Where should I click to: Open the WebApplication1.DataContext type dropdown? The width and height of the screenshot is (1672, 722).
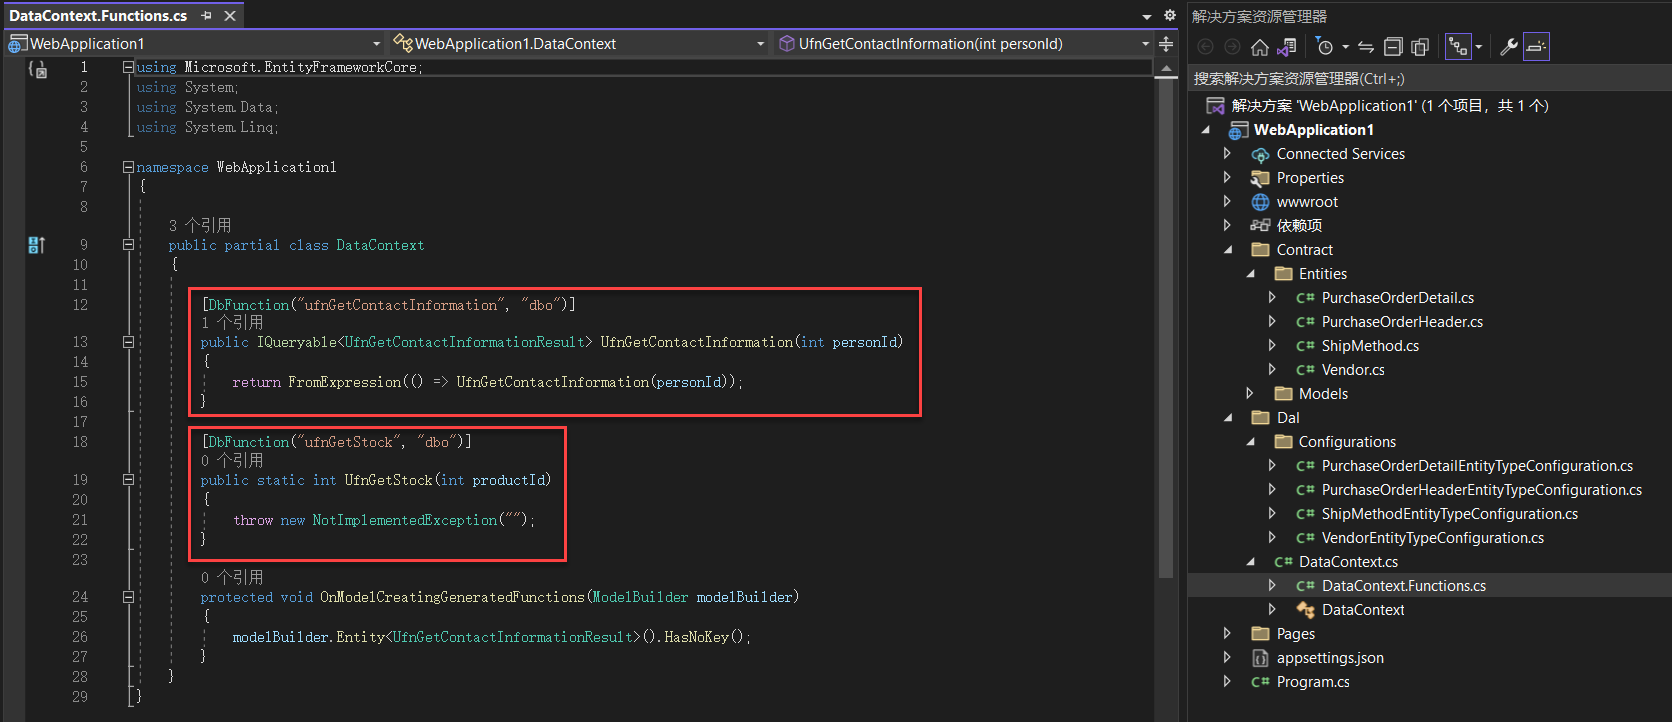[x=760, y=44]
